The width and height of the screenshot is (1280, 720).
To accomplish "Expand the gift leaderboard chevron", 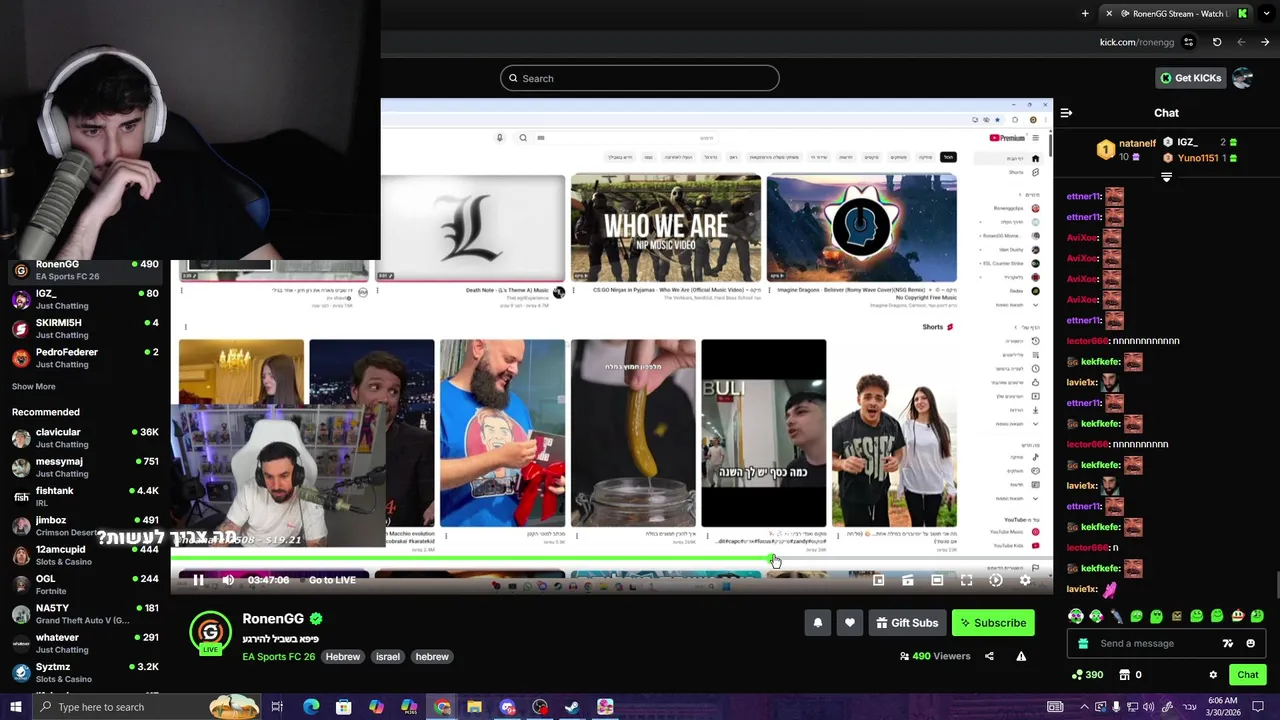I will pyautogui.click(x=1166, y=177).
